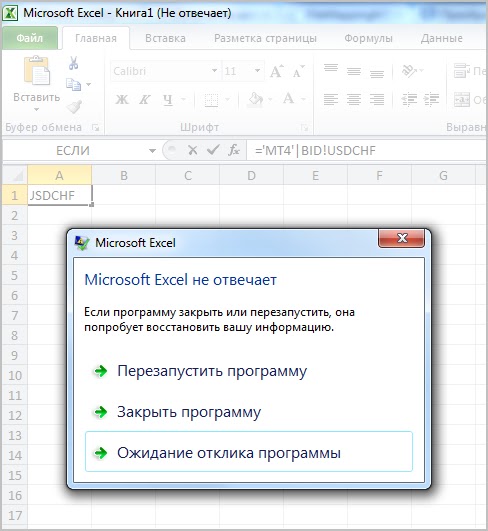The height and width of the screenshot is (531, 488).
Task: Open the Fill Color dropdown arrow
Action: tap(270, 100)
